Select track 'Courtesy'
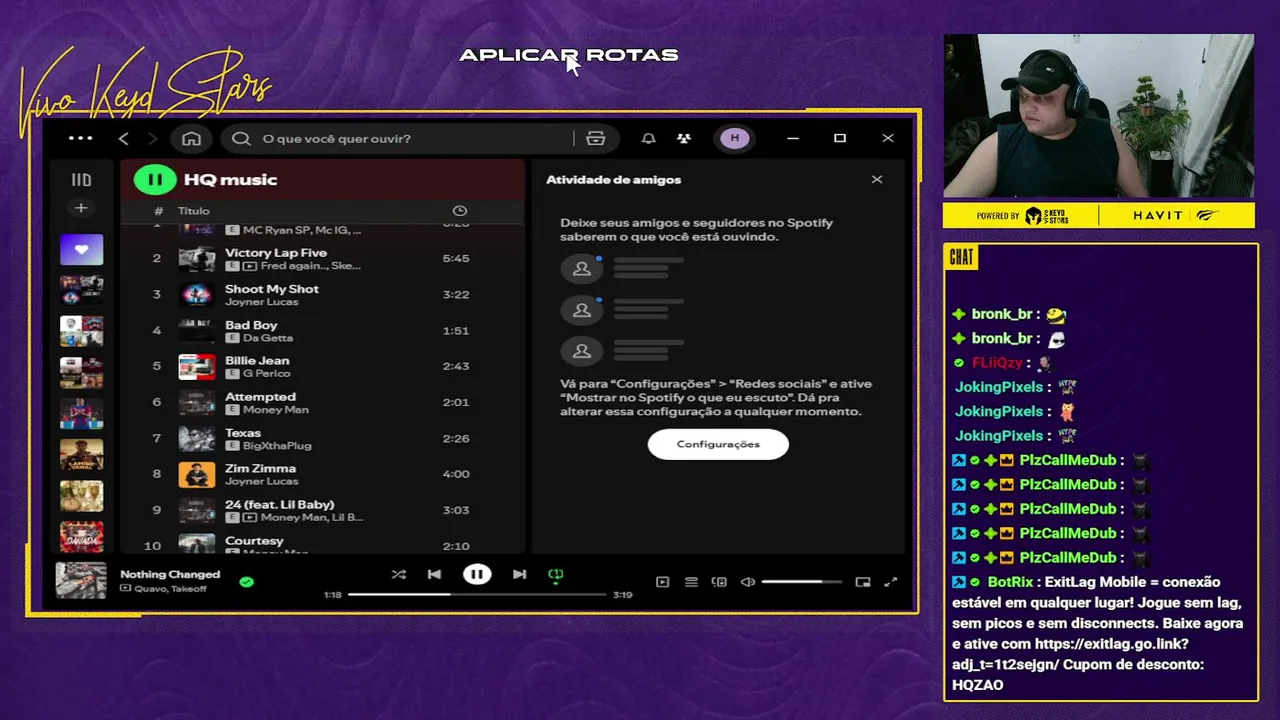This screenshot has height=720, width=1280. click(254, 541)
